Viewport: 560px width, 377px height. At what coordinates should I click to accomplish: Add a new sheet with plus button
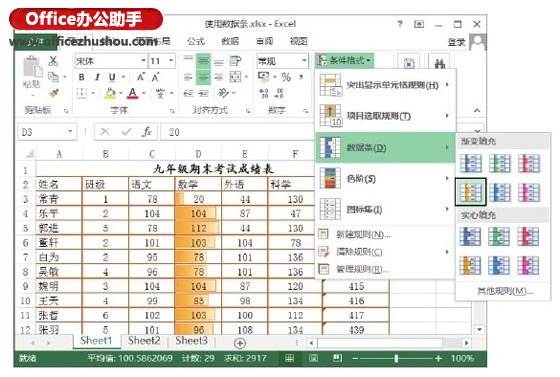(x=240, y=343)
